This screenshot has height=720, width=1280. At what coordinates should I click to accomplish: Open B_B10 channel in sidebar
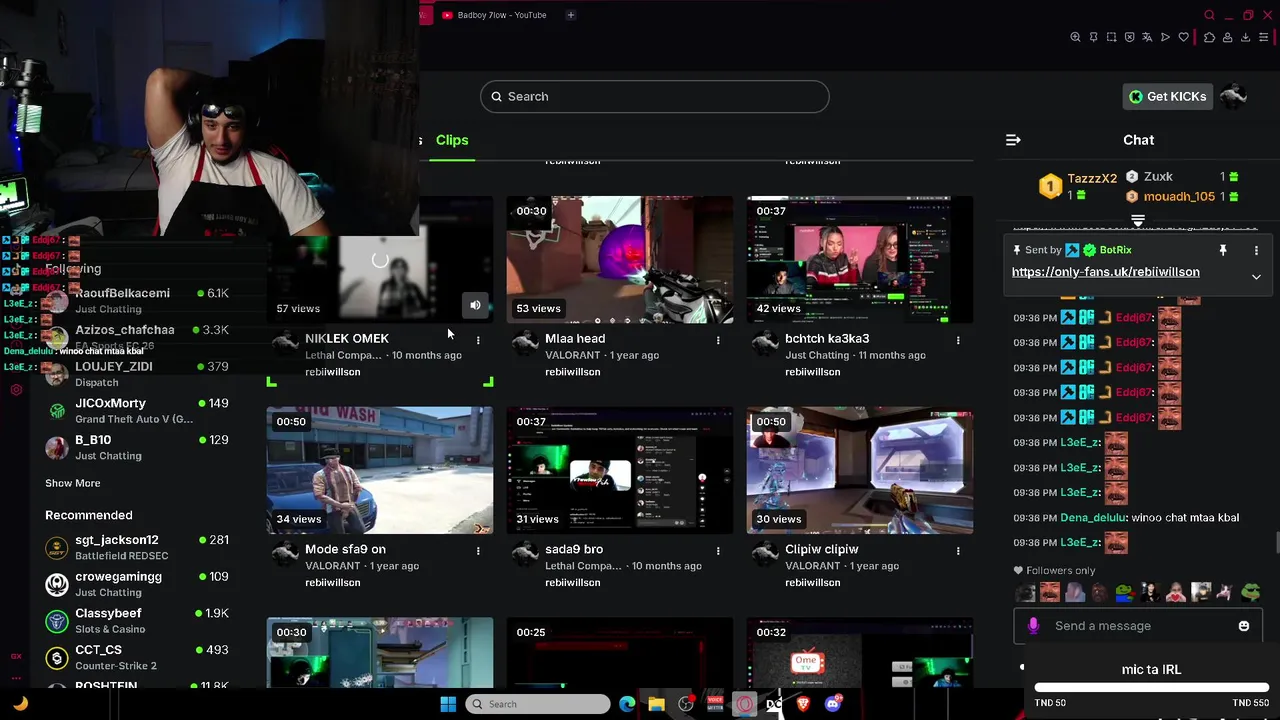point(137,447)
